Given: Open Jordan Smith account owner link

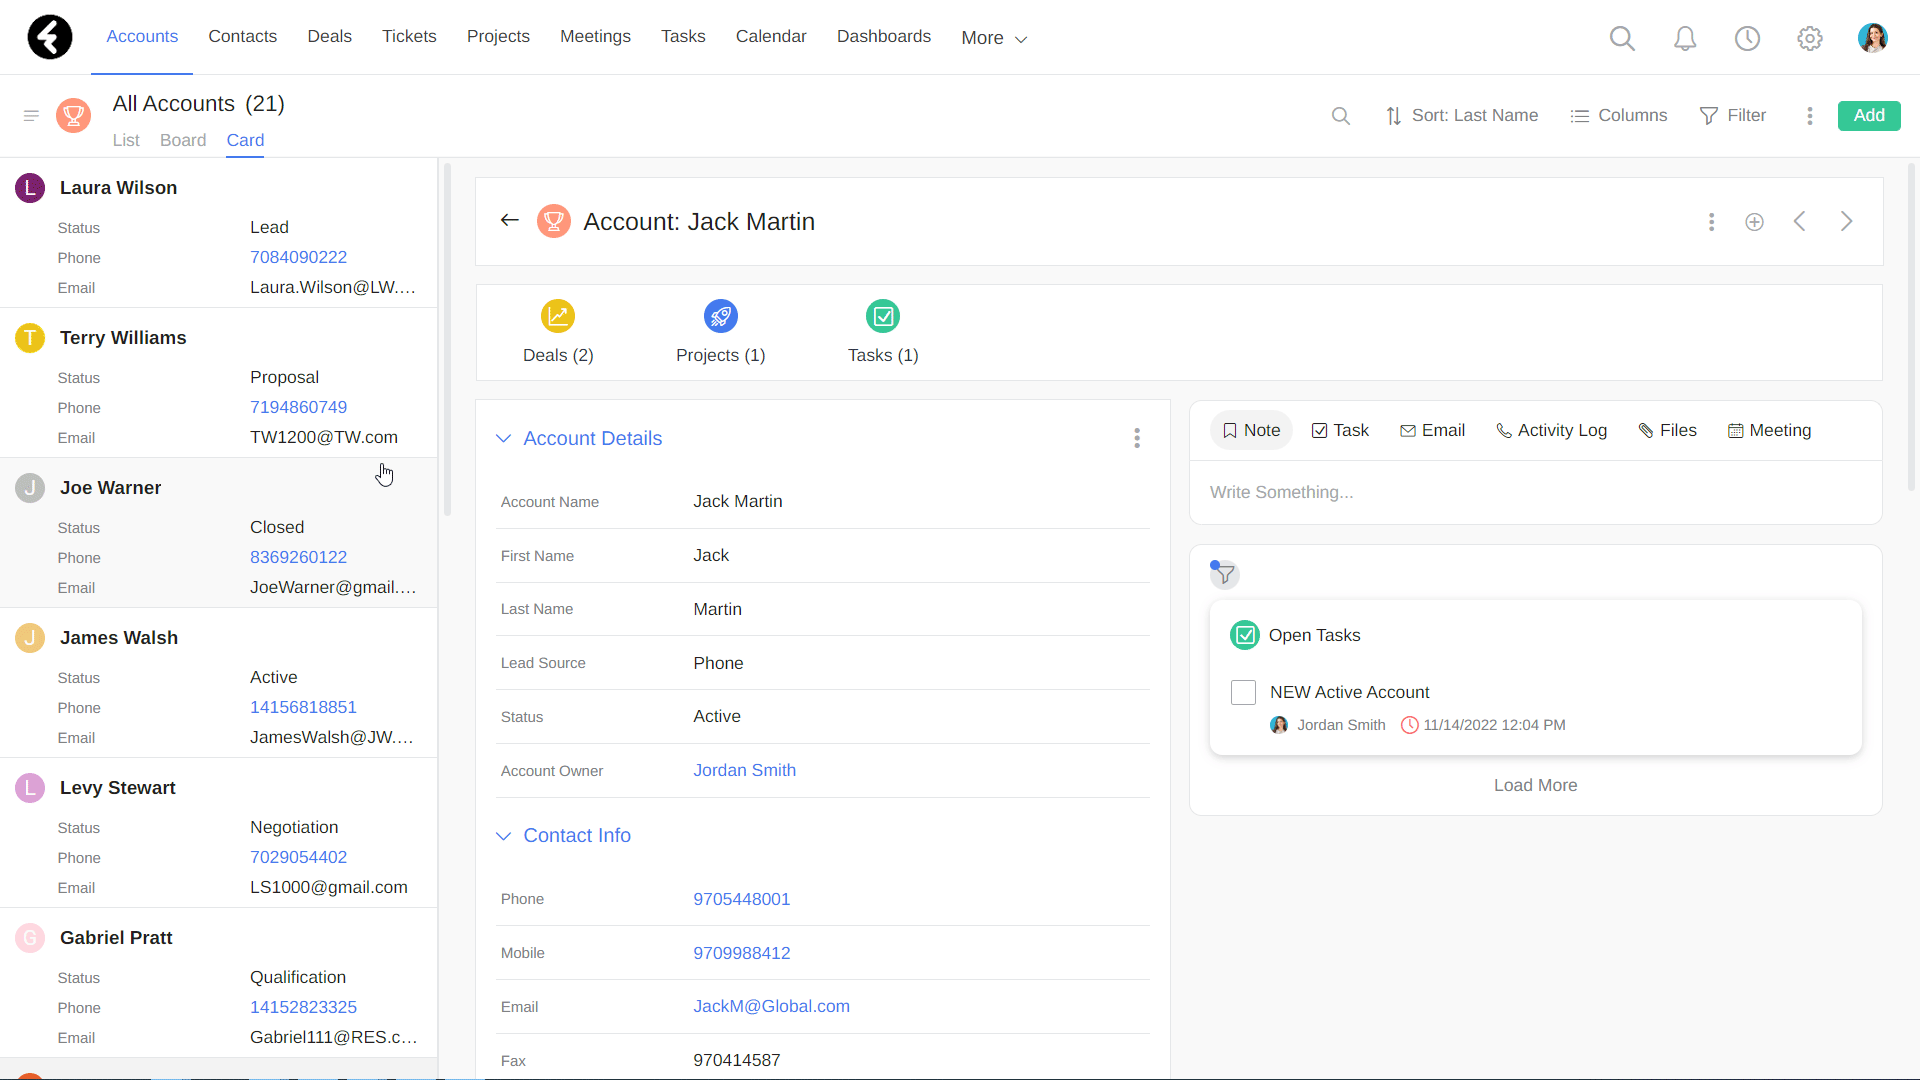Looking at the screenshot, I should click(745, 771).
